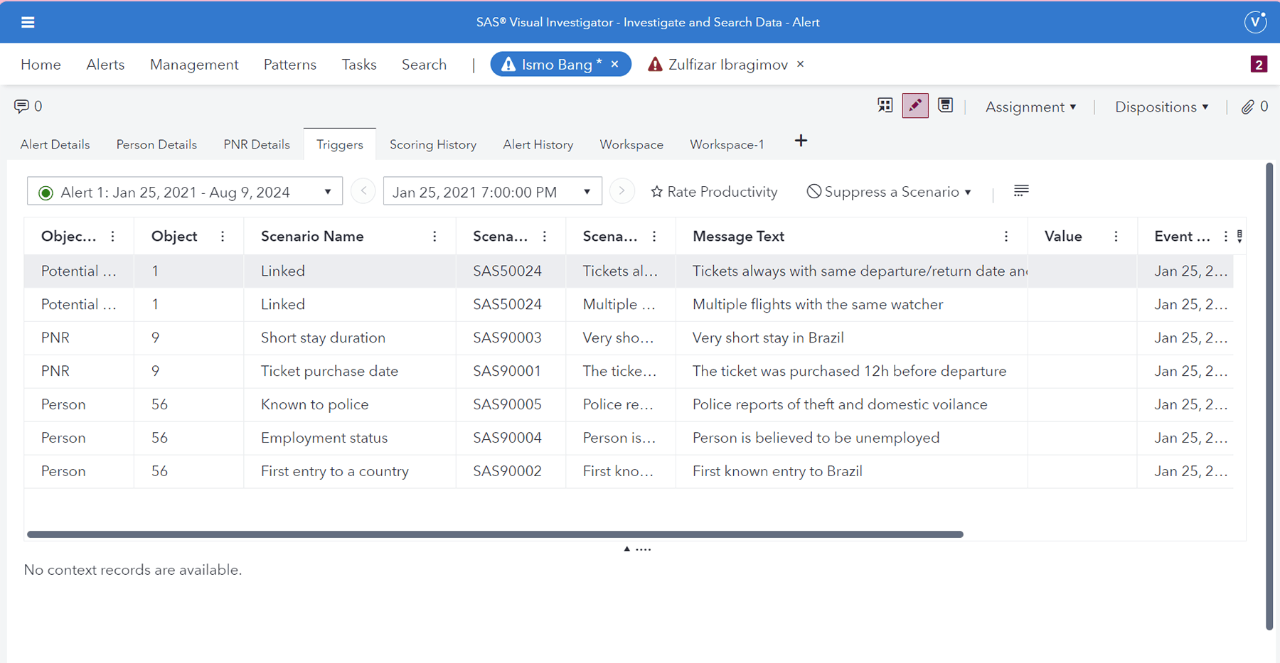The height and width of the screenshot is (663, 1280).
Task: Switch to the Scoring History tab
Action: [x=432, y=144]
